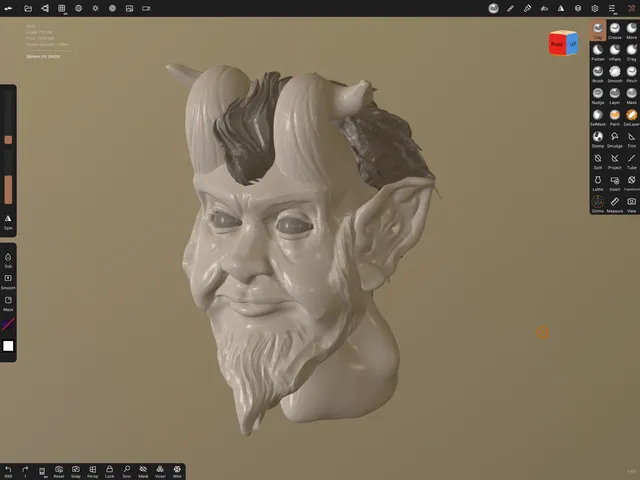This screenshot has width=640, height=480.
Task: Open the Material sphere menu
Action: 78,8
